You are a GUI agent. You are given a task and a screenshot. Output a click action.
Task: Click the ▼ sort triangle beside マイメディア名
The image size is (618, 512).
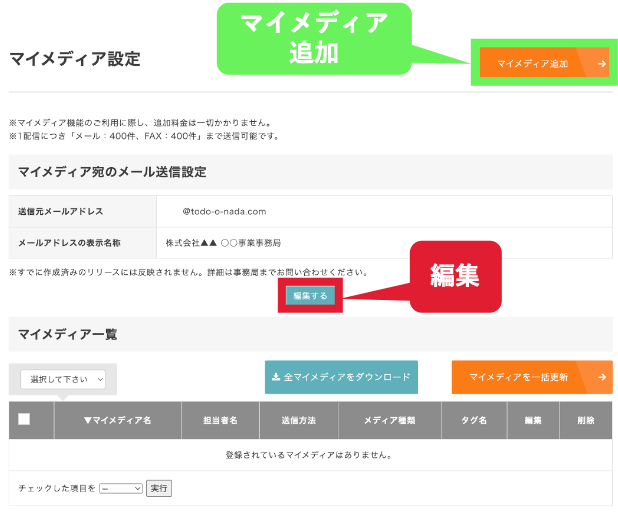point(87,421)
